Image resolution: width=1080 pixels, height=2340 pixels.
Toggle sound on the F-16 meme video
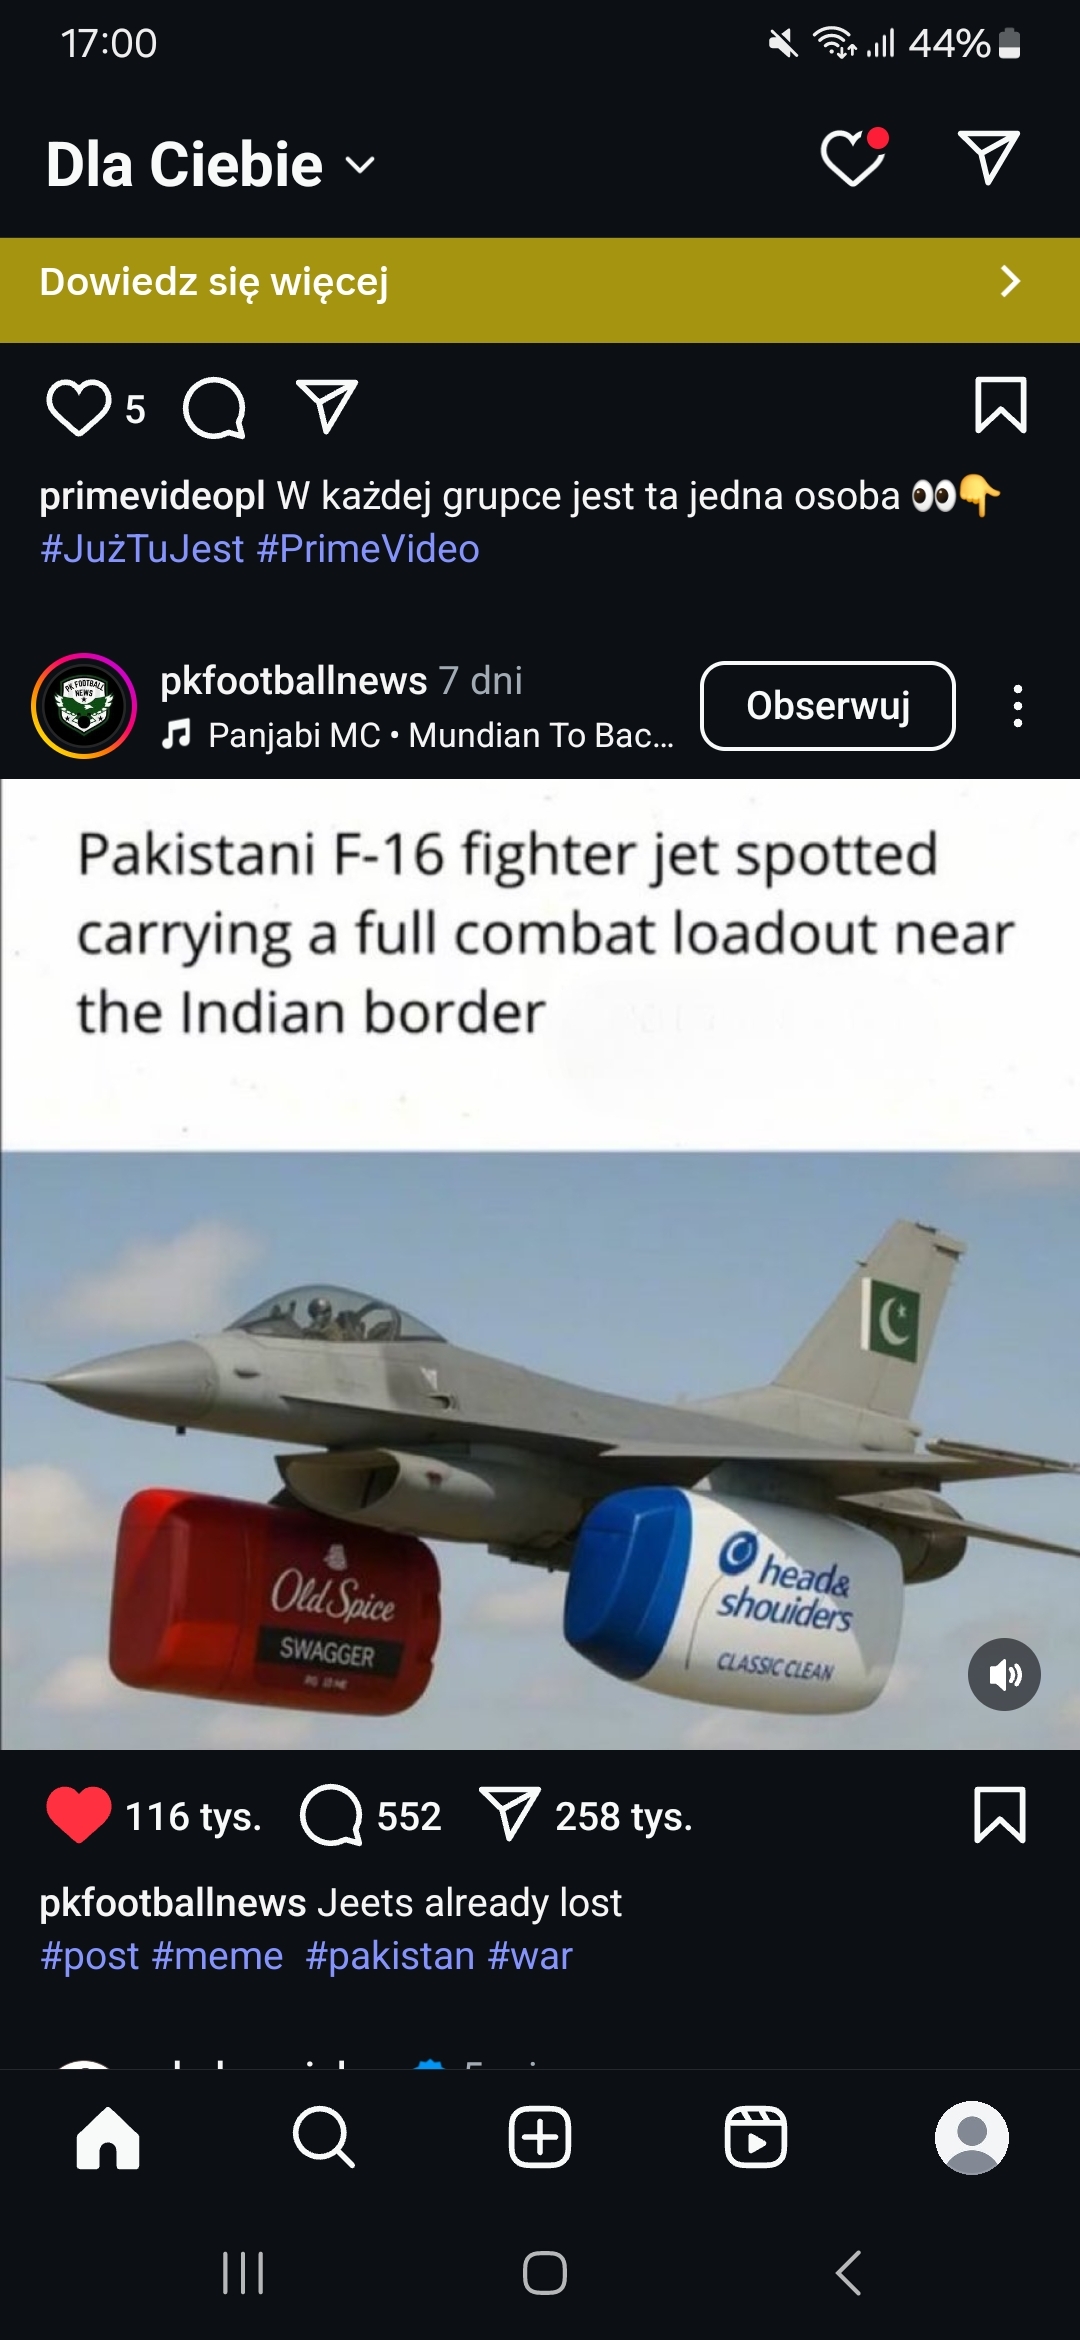coord(1004,1674)
